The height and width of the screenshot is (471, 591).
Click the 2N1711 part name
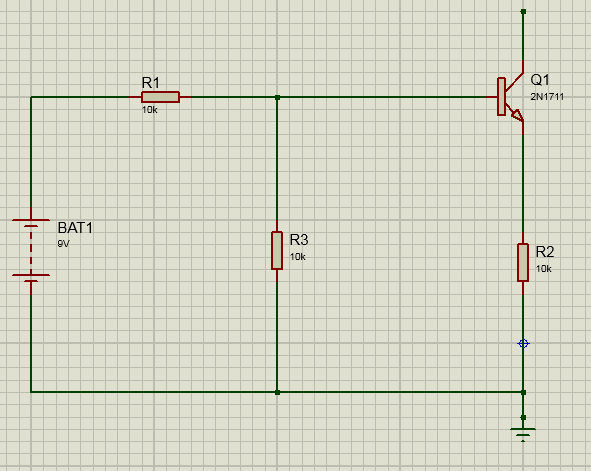(x=547, y=97)
